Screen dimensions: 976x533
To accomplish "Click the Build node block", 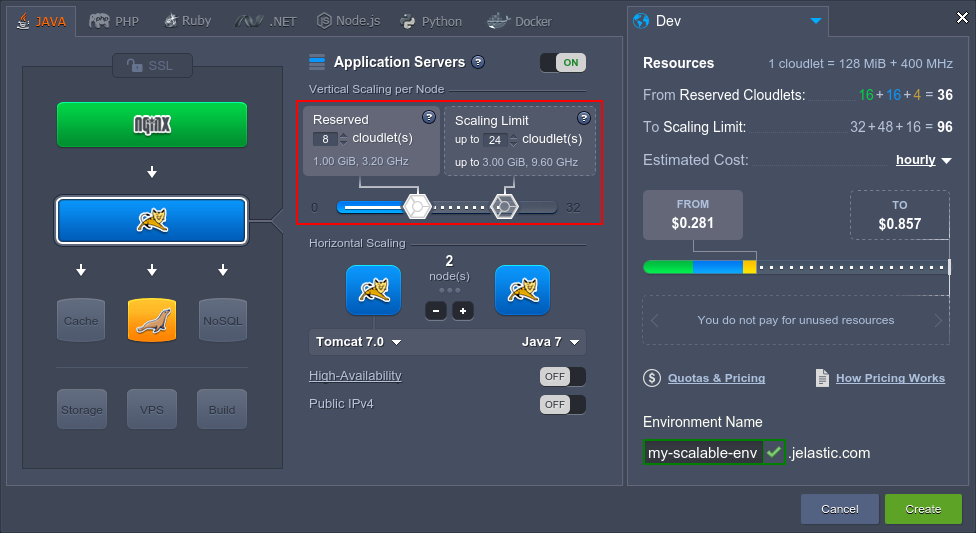I will tap(222, 409).
